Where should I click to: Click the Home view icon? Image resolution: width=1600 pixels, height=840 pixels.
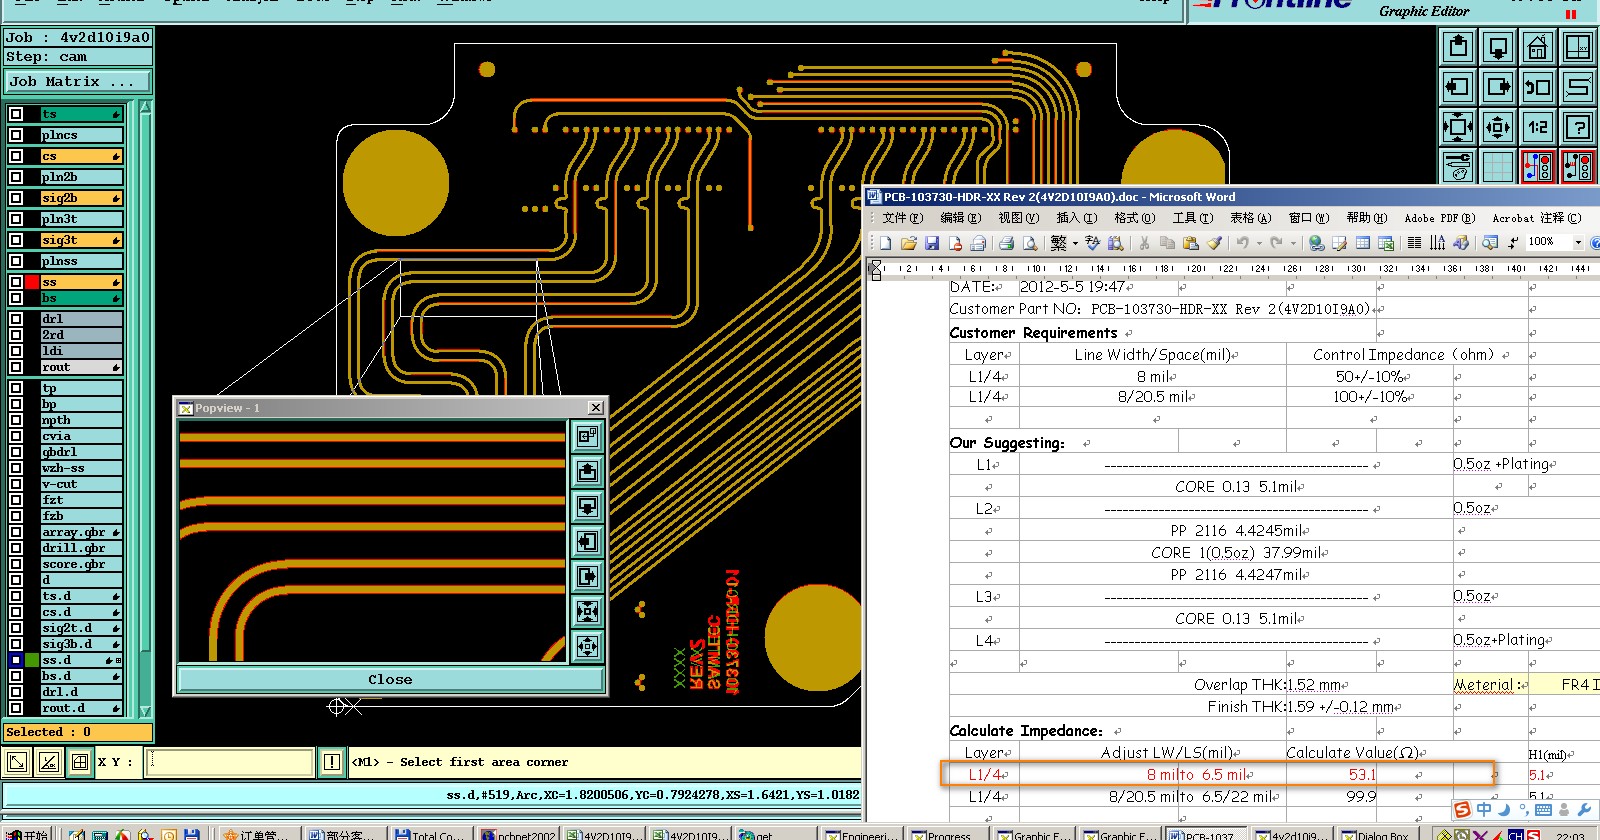(x=1538, y=47)
